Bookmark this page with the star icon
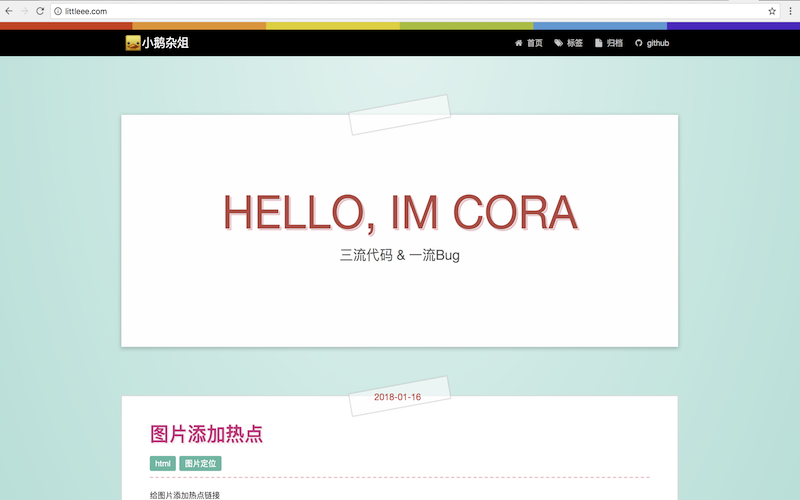Viewport: 800px width, 500px height. tap(772, 10)
